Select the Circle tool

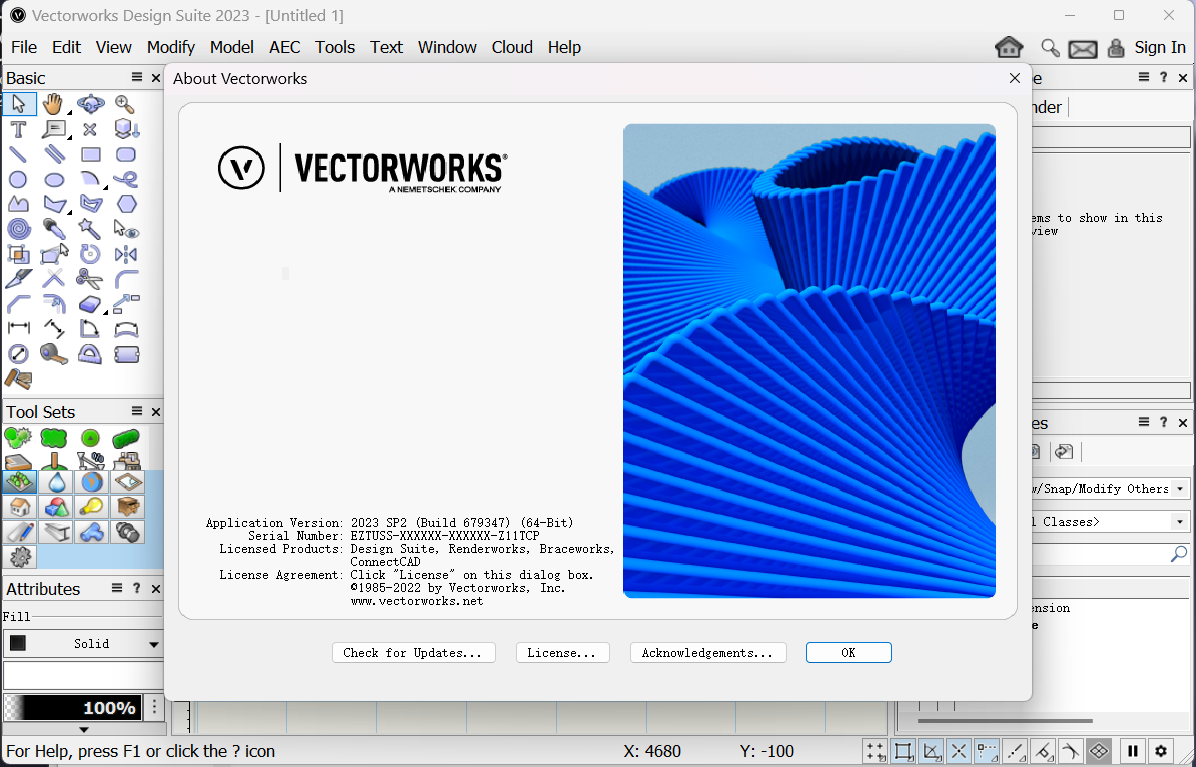pos(18,180)
